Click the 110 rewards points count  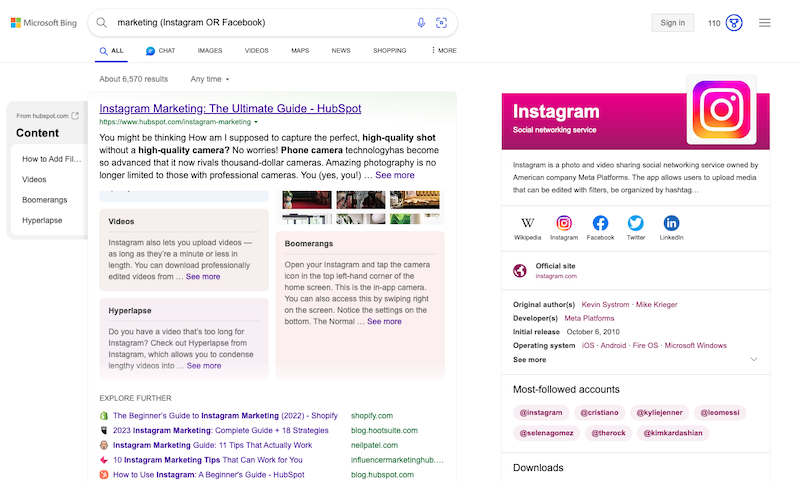point(714,23)
